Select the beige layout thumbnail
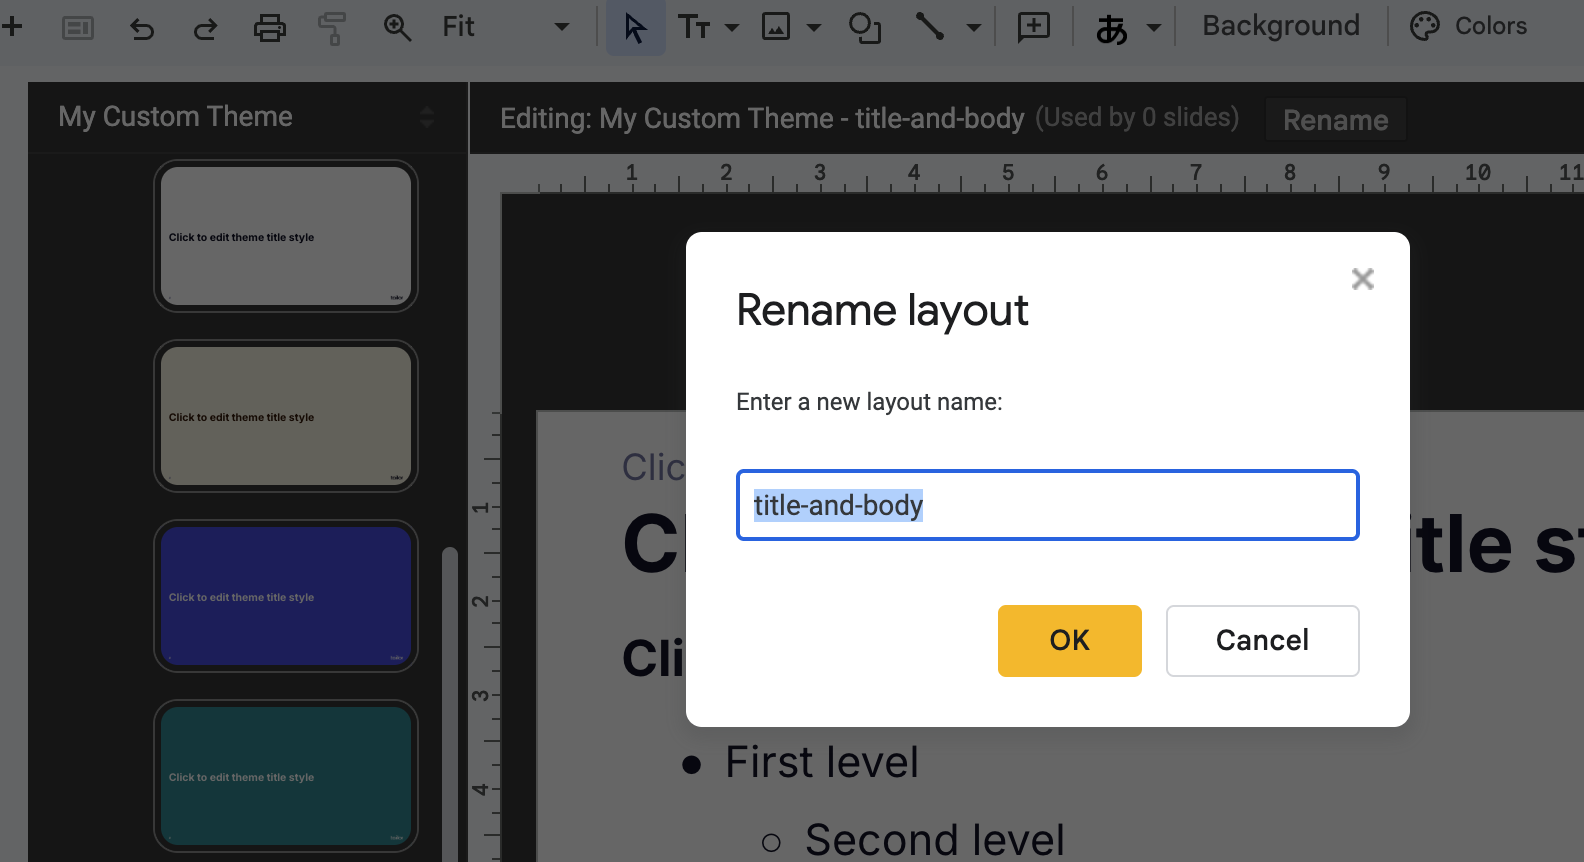 pyautogui.click(x=286, y=416)
